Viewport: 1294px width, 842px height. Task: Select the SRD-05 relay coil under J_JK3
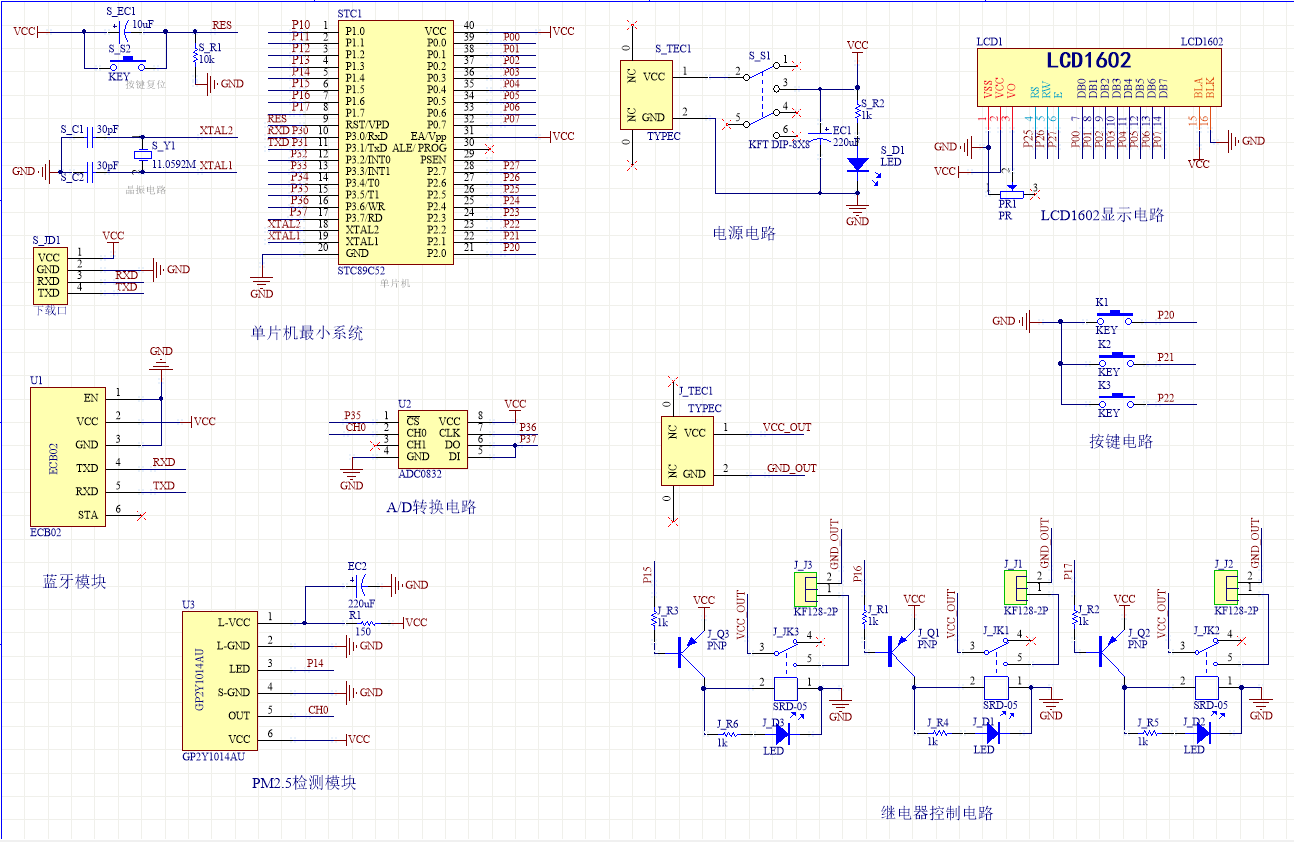click(787, 687)
